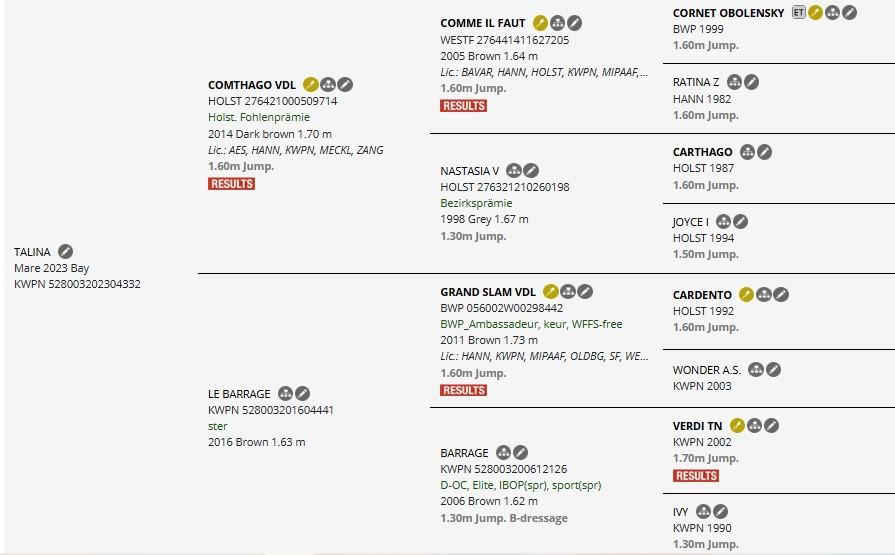Open the RESULTS button under VERDI TN
The image size is (895, 555).
[696, 476]
